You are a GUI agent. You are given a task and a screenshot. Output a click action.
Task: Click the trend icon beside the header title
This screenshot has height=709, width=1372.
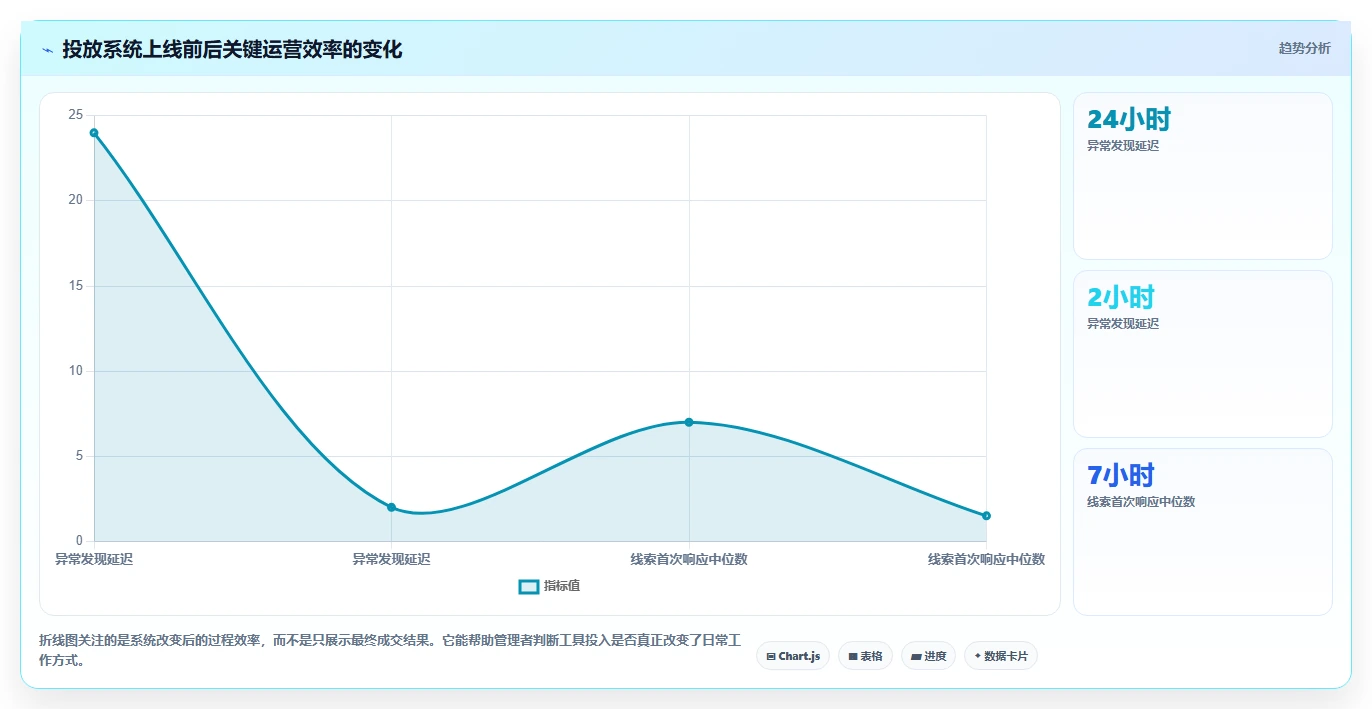coord(48,49)
